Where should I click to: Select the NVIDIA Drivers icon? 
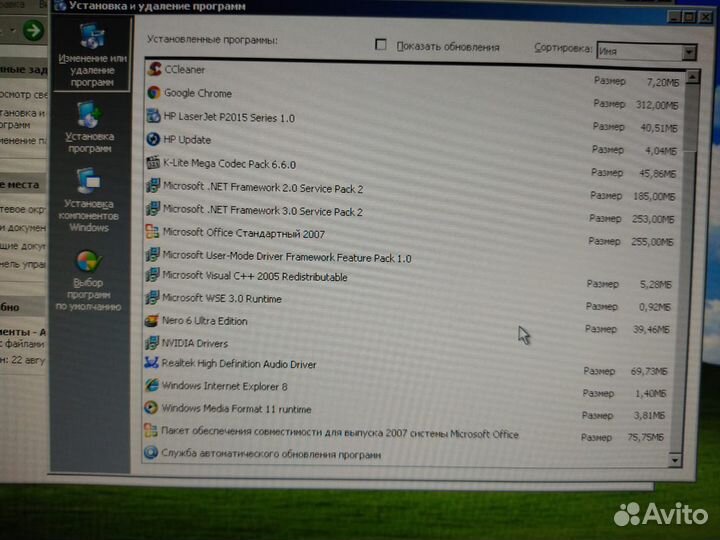[152, 343]
